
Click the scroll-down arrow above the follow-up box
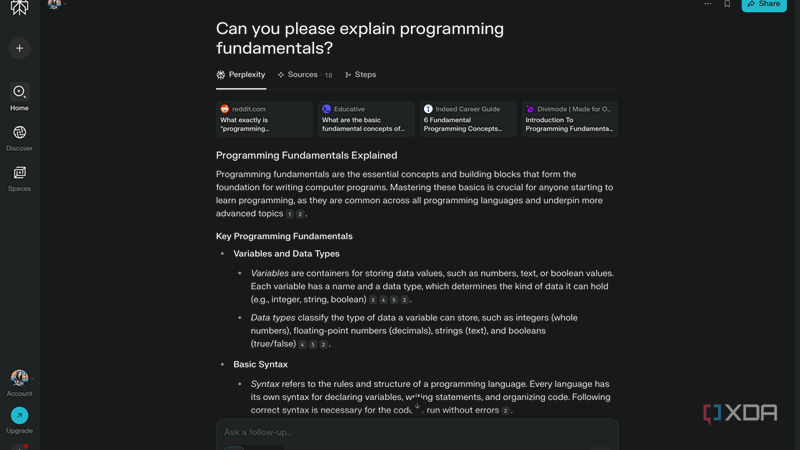coord(417,405)
